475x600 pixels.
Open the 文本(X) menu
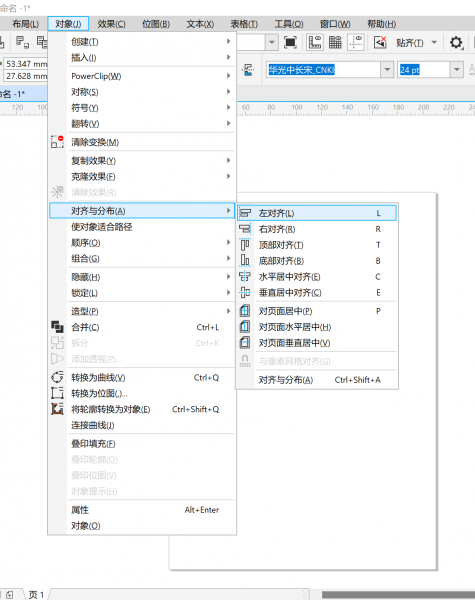[200, 24]
